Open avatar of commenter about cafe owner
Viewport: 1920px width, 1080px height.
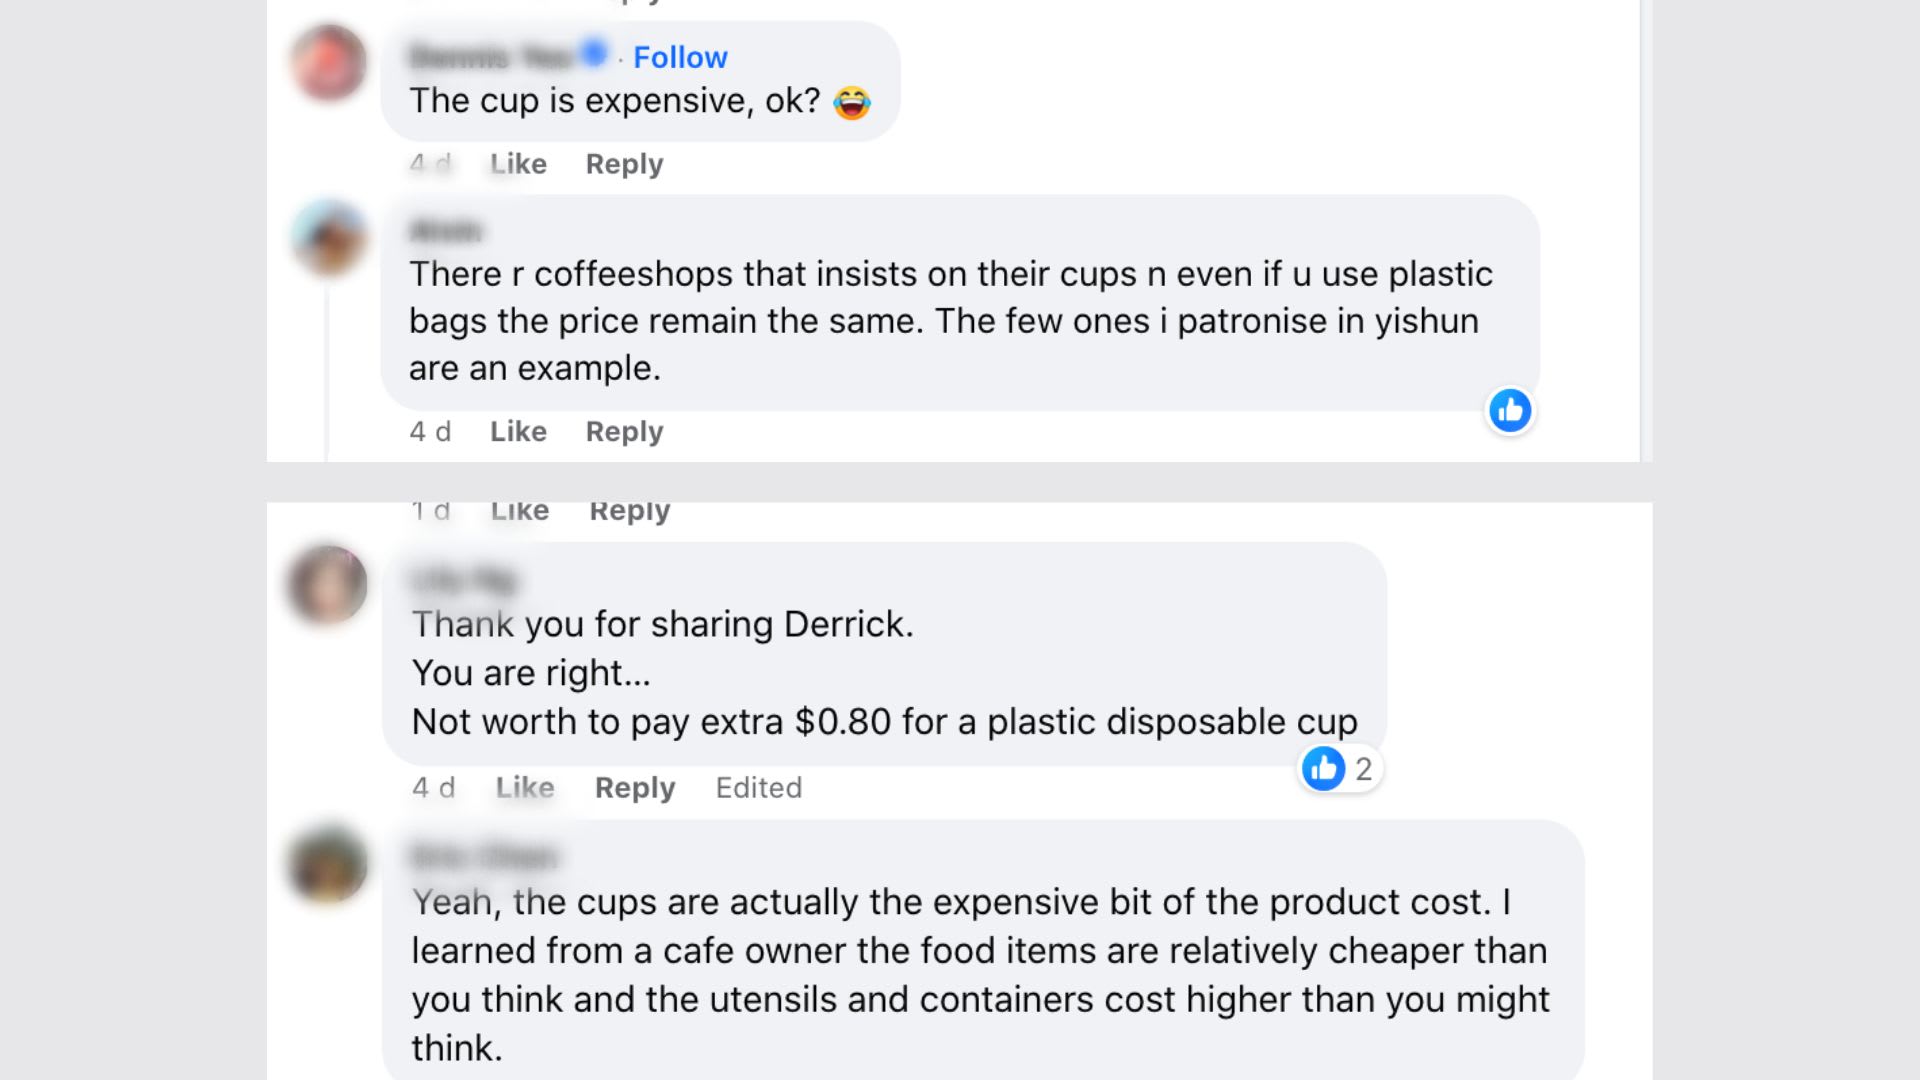pos(328,864)
